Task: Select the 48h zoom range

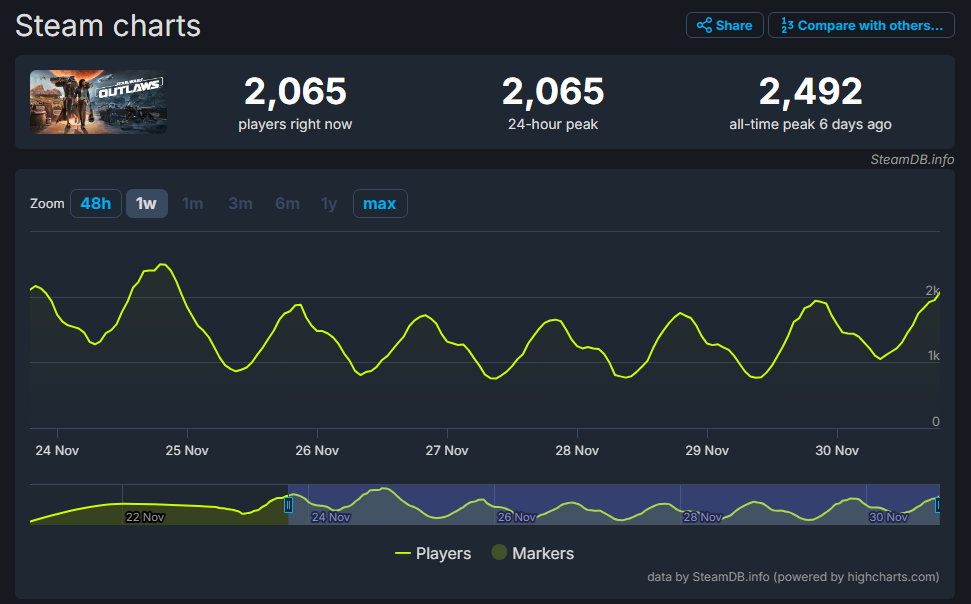Action: point(96,203)
